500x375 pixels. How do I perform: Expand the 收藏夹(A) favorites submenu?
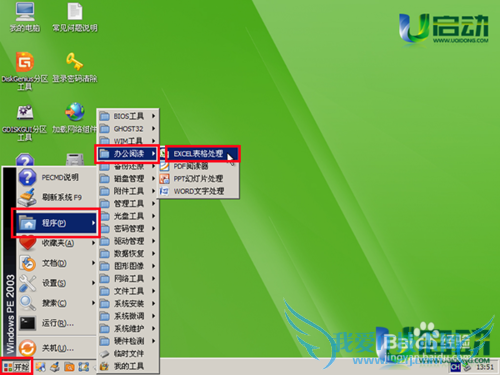(x=57, y=243)
